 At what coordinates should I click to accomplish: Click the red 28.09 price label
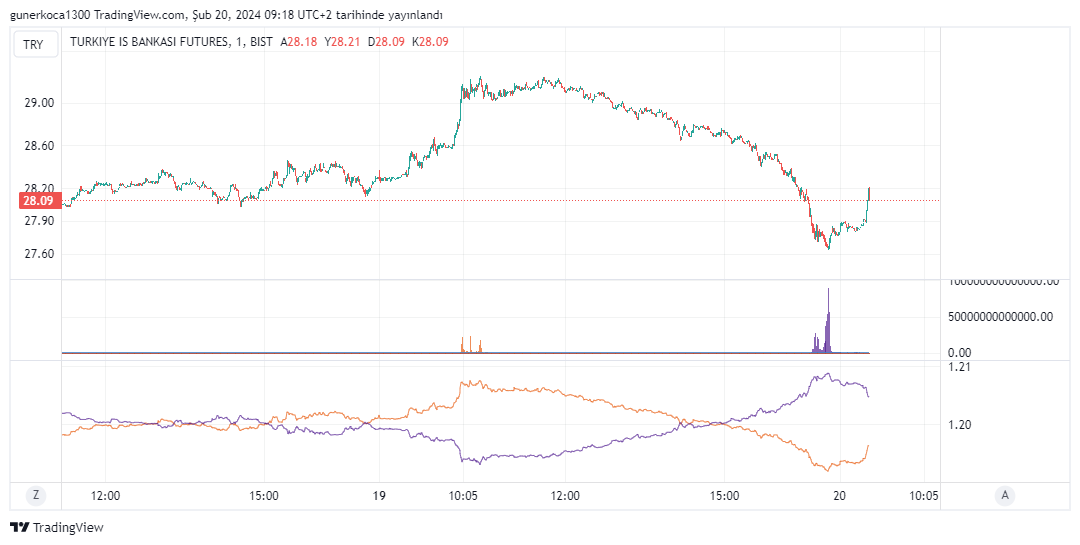(x=38, y=200)
